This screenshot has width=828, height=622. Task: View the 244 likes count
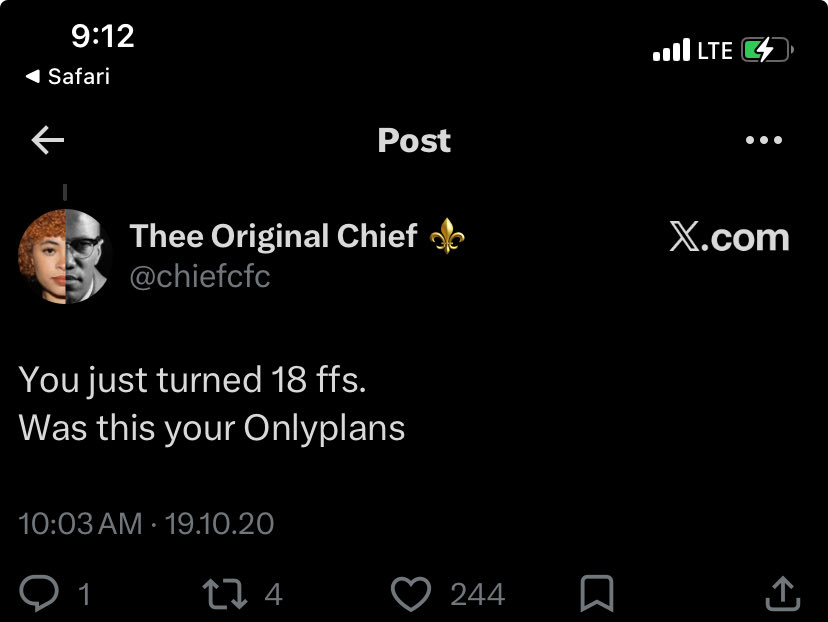pos(477,595)
